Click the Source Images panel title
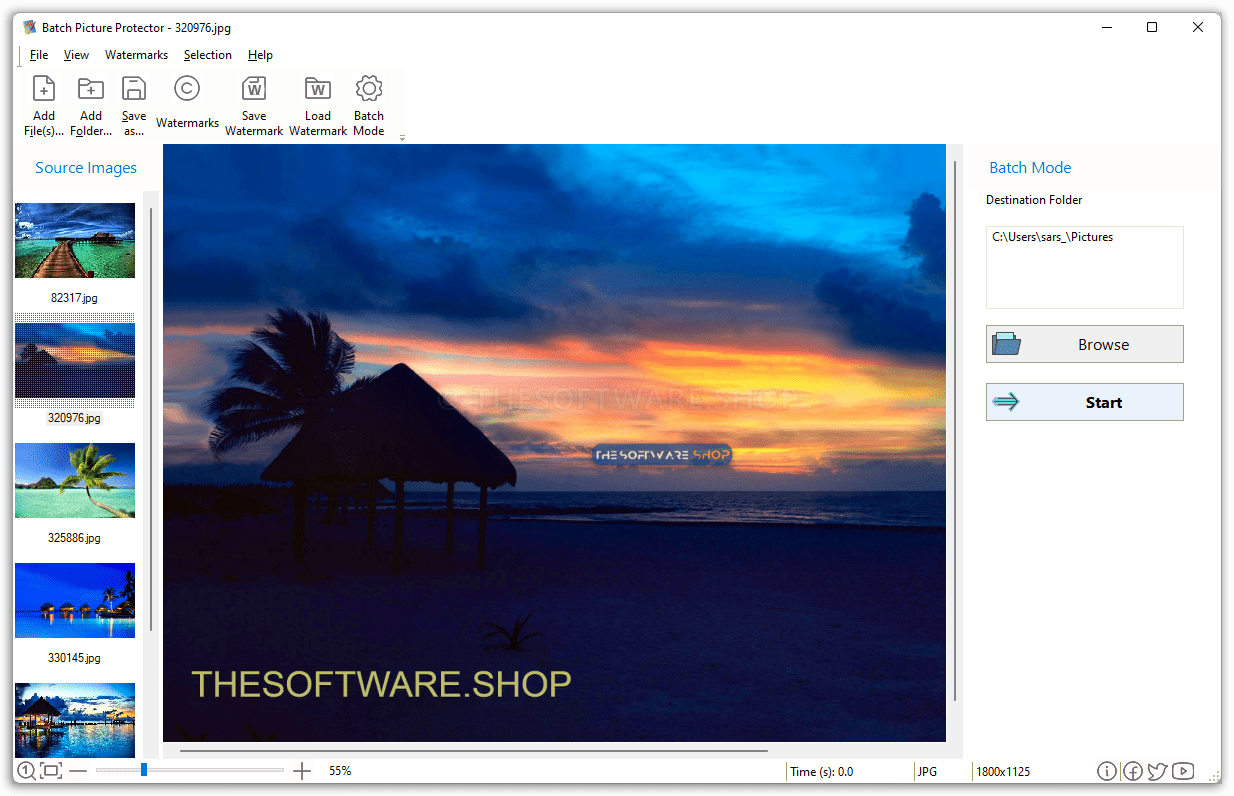 tap(86, 168)
